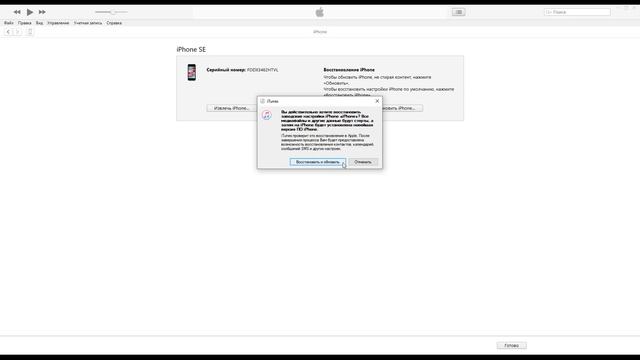Skip forward with the fast-forward button
640x360 pixels.
tap(42, 12)
